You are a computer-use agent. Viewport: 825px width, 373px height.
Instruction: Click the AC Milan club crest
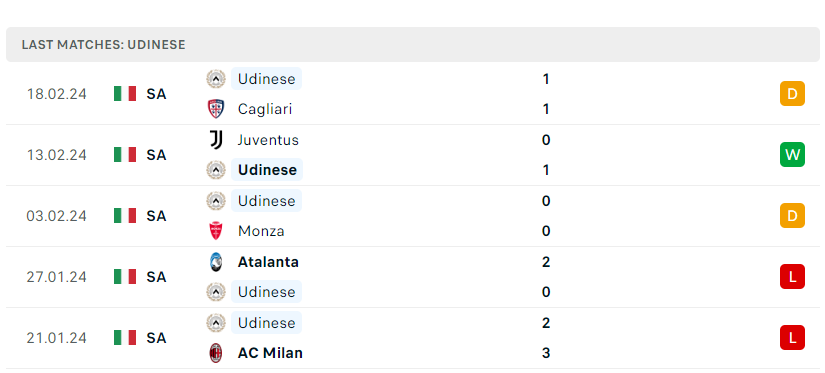216,353
